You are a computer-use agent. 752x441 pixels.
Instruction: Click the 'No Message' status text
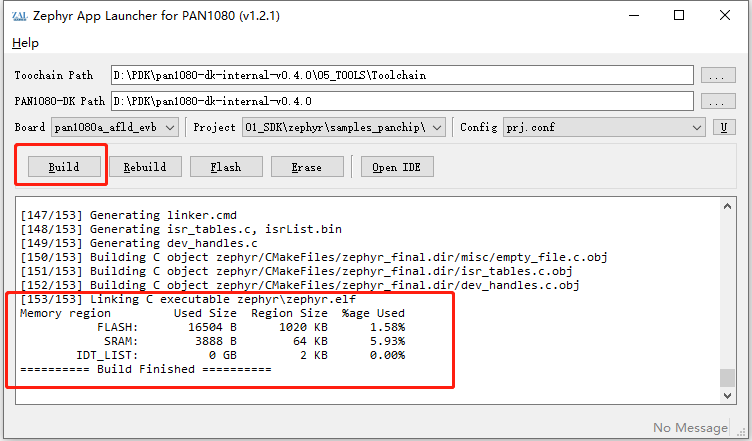[x=690, y=427]
